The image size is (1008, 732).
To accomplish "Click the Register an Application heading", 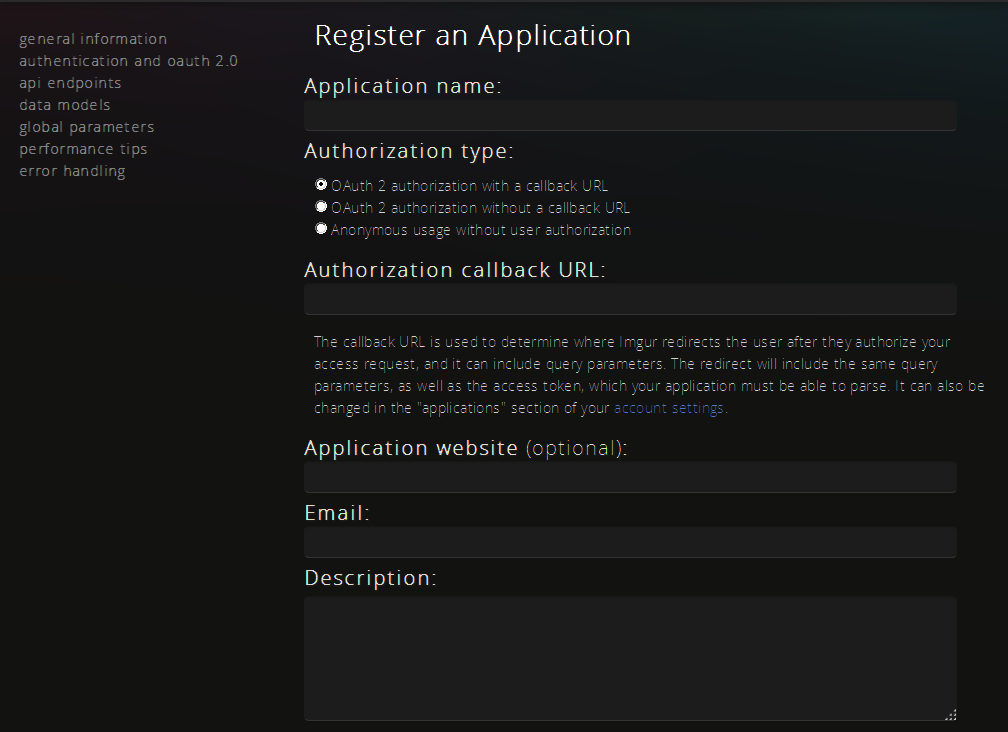I will (x=472, y=35).
